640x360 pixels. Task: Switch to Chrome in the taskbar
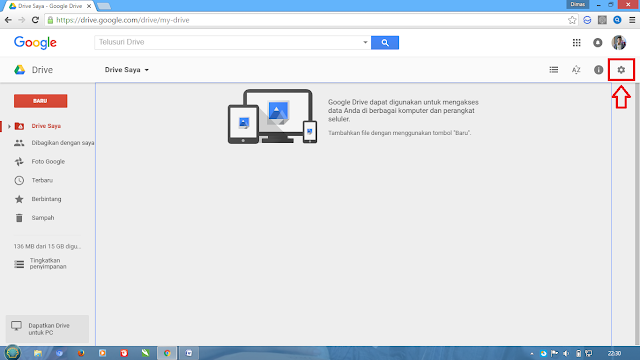coord(167,353)
